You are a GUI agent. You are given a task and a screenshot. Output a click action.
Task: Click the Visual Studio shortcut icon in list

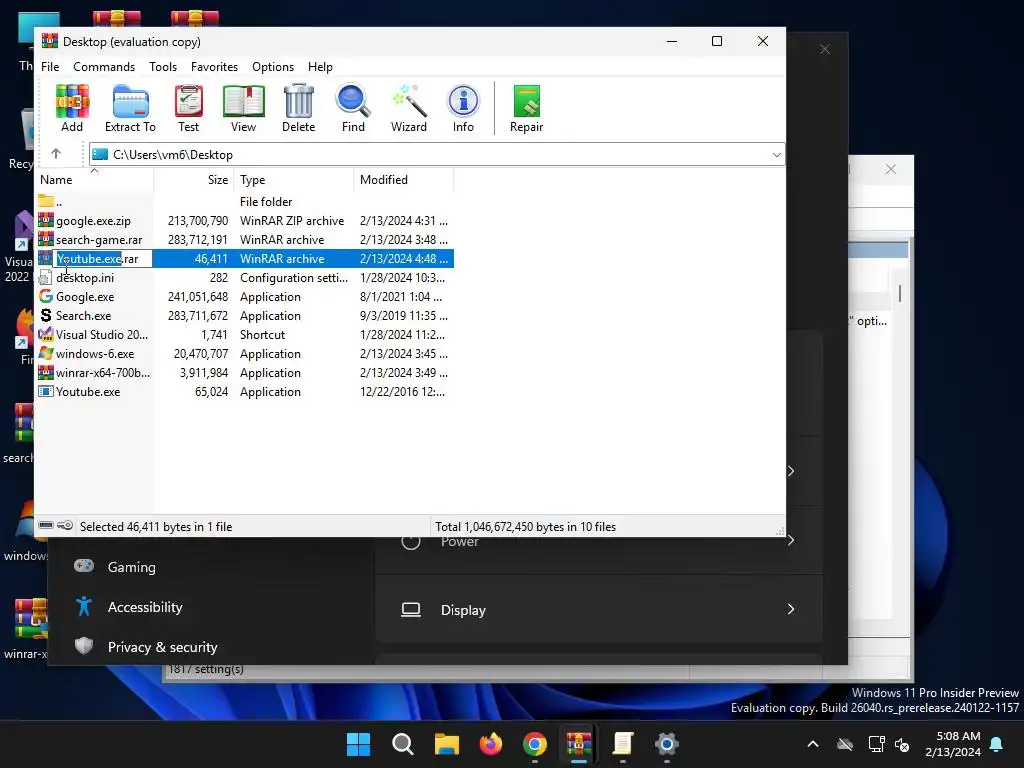pos(46,334)
